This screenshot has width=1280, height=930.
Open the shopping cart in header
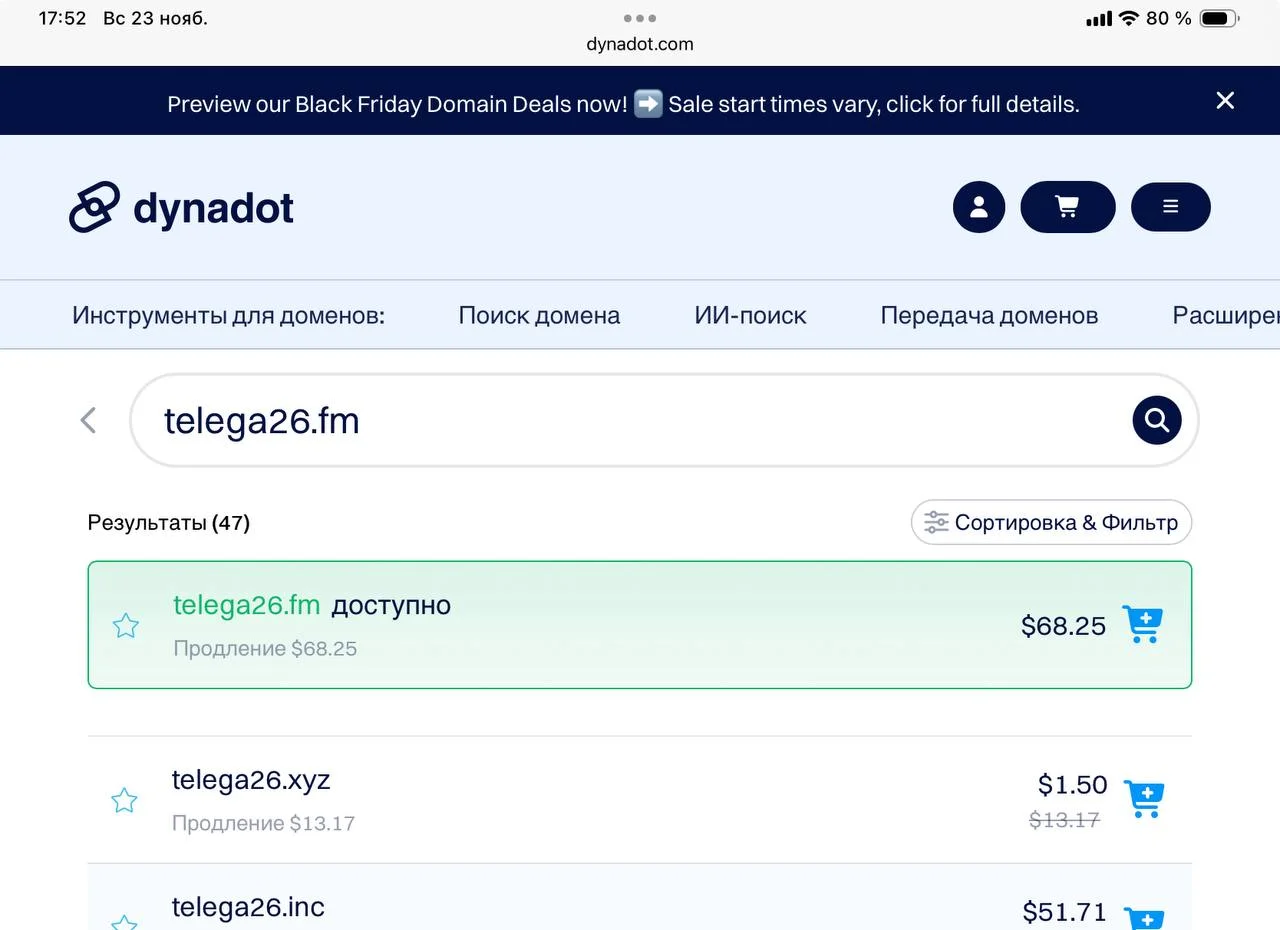[1067, 207]
